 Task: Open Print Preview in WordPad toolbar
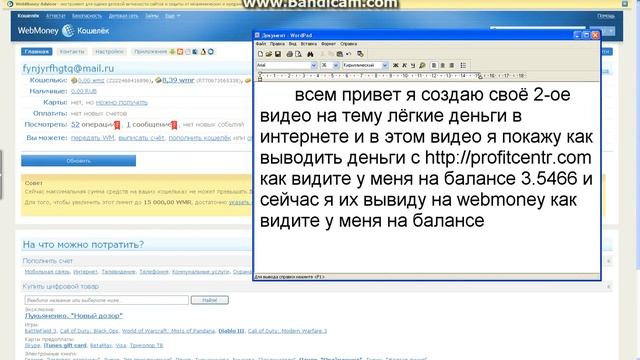[x=298, y=54]
